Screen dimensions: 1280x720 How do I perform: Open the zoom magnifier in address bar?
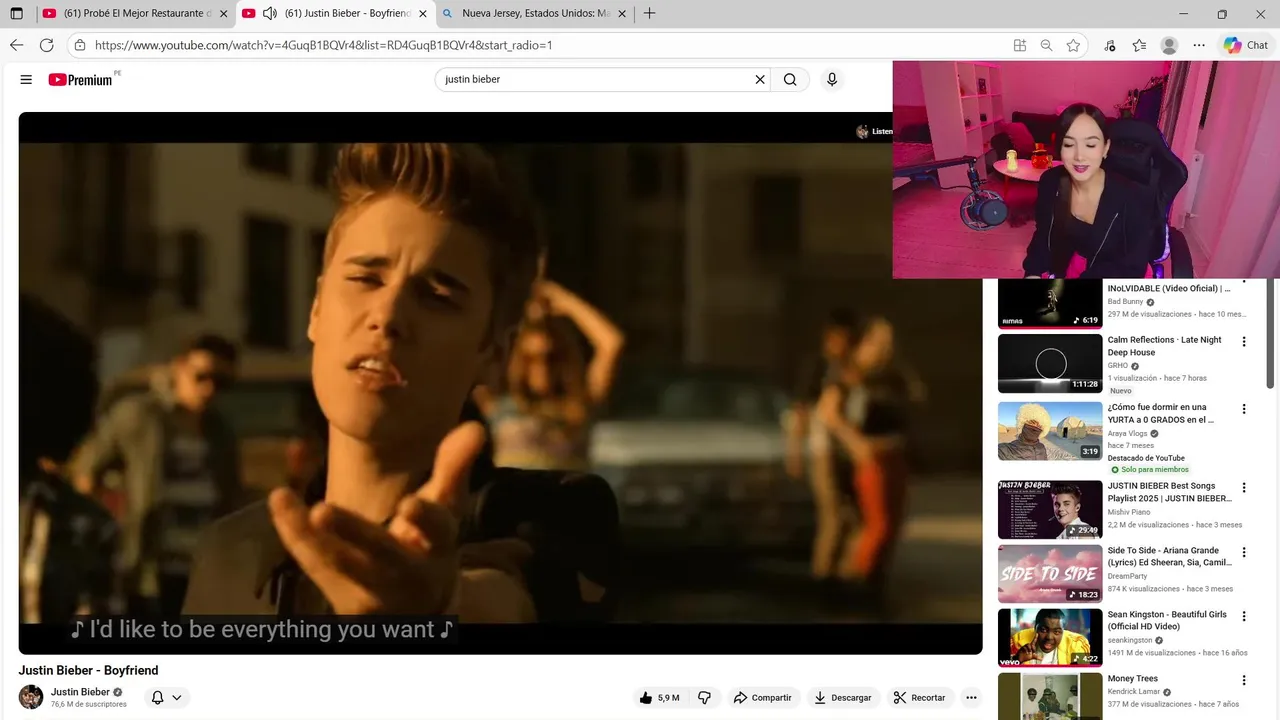(1046, 45)
